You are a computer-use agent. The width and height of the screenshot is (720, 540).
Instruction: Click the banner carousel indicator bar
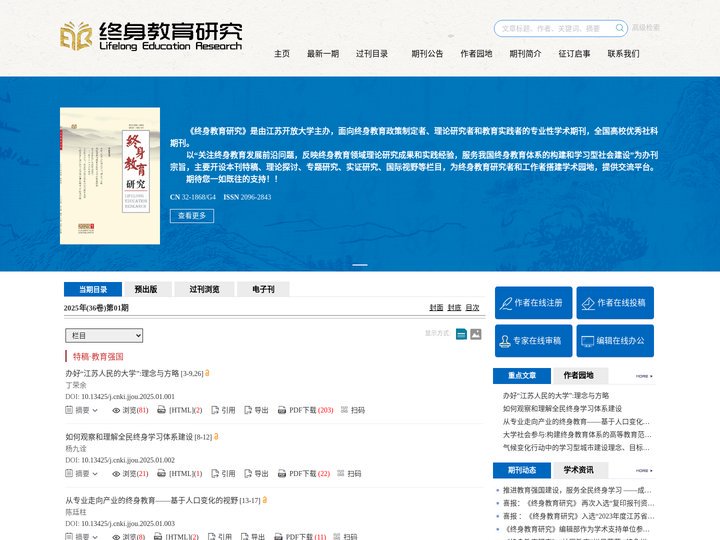(360, 264)
